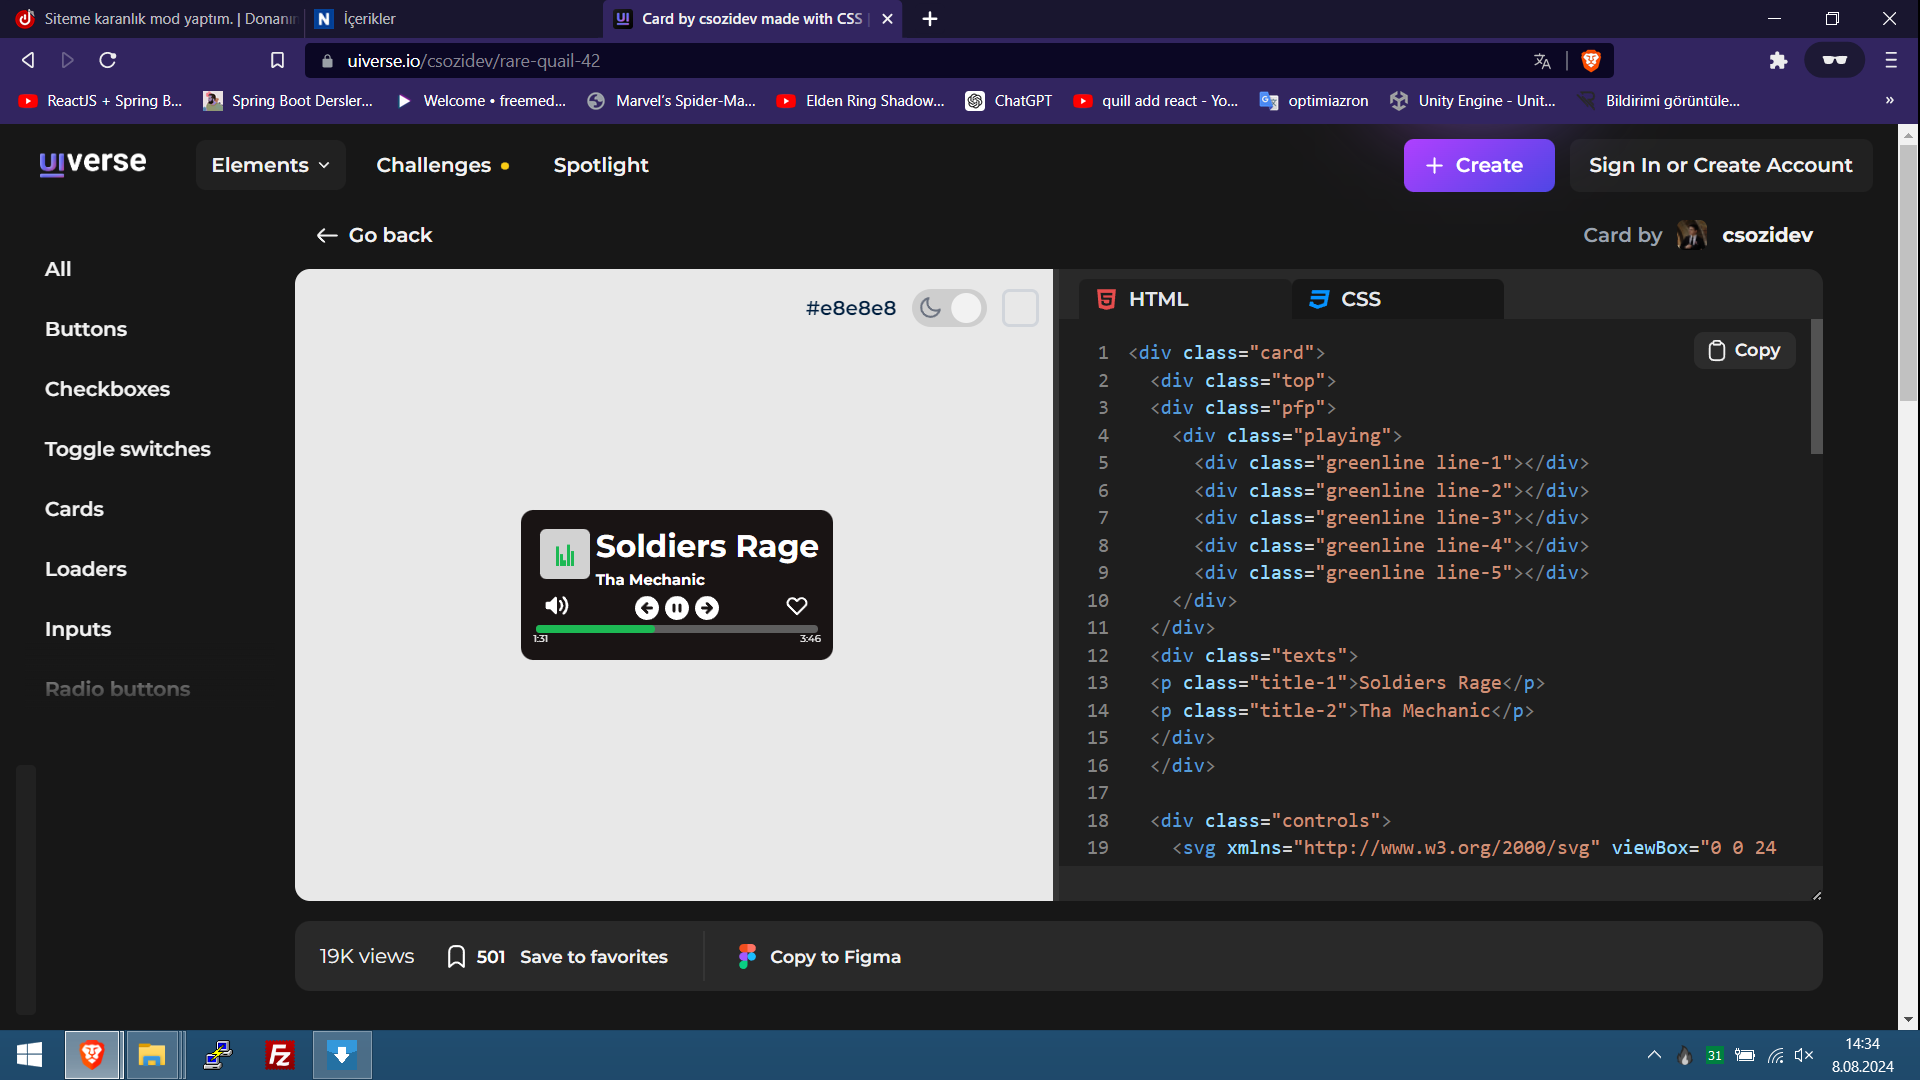Click the #e8e8e8 color value
The width and height of the screenshot is (1920, 1080).
(851, 308)
